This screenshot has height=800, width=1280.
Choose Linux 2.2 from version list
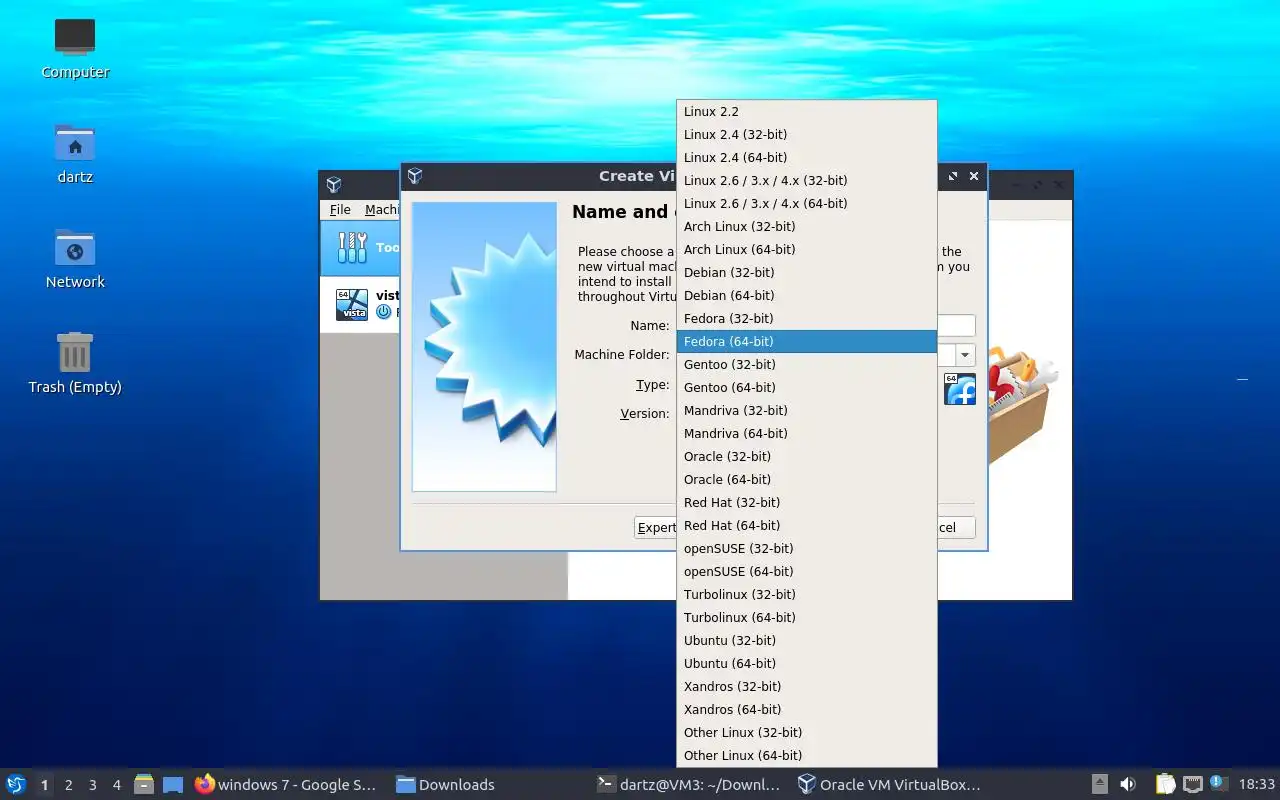click(807, 111)
